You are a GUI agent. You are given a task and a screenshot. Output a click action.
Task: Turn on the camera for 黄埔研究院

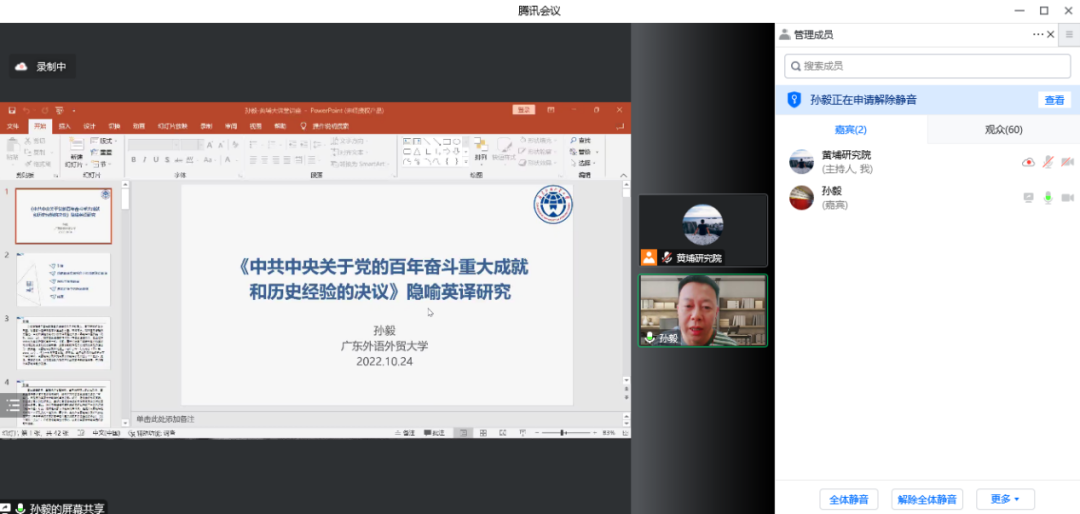tap(1067, 162)
